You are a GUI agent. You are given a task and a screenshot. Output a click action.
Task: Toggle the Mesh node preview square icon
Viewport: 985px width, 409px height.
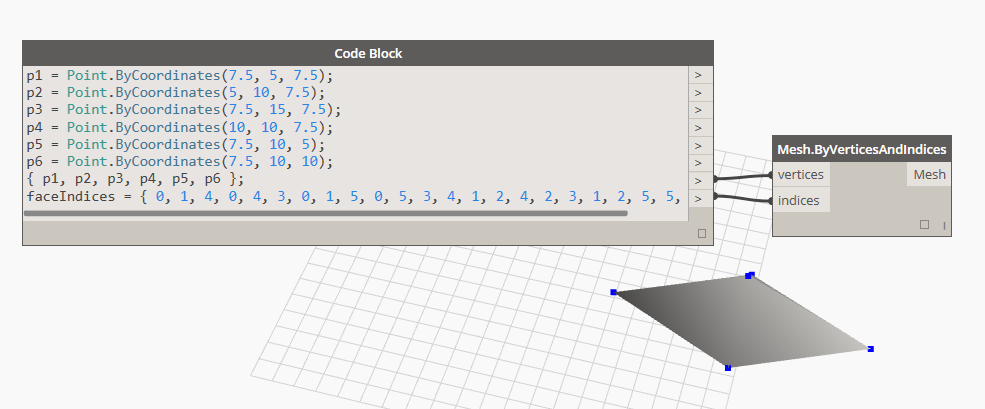click(x=924, y=224)
